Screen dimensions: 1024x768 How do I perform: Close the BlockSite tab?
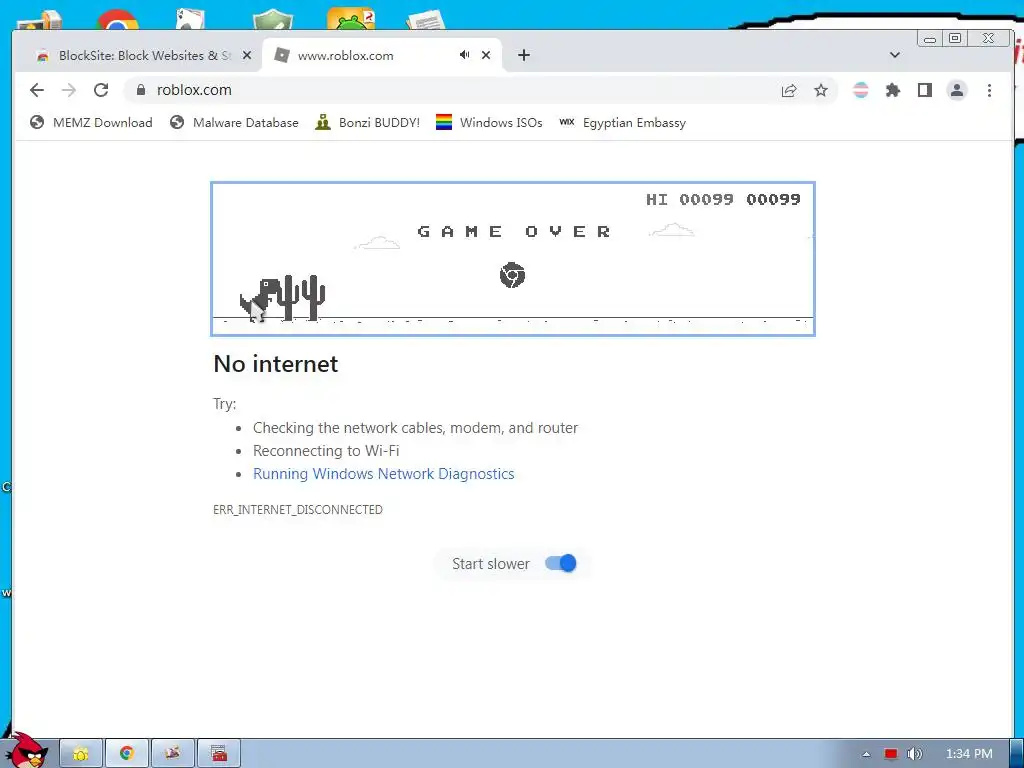pos(247,56)
